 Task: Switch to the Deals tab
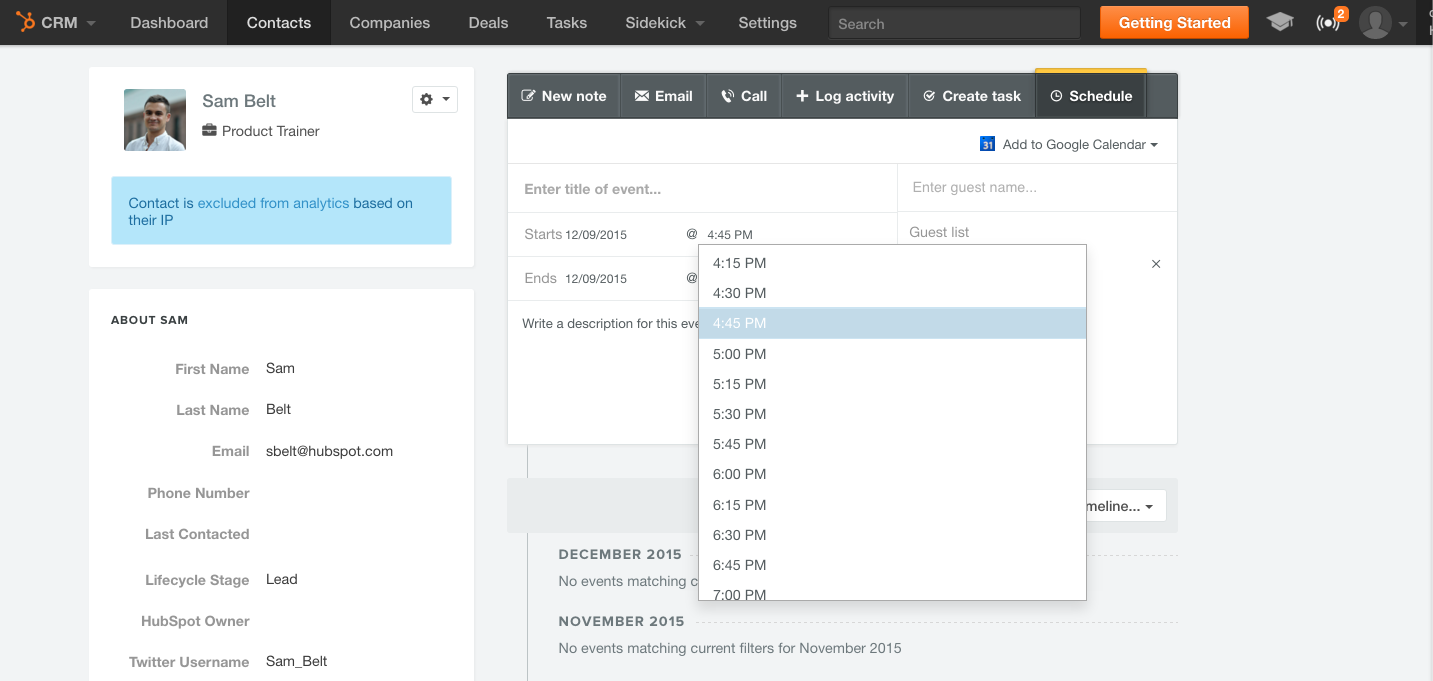(488, 22)
